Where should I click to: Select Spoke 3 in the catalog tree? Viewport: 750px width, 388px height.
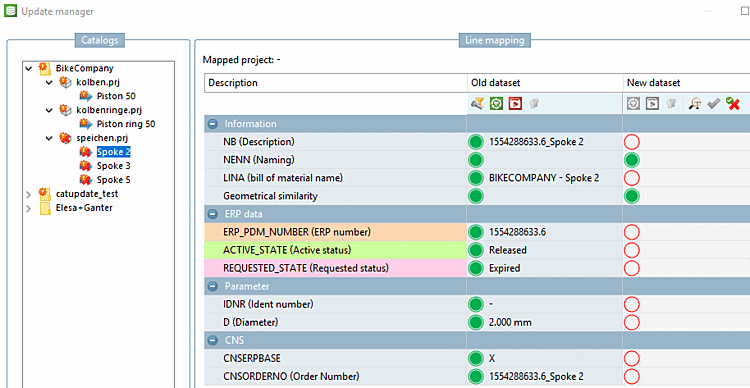(x=113, y=166)
